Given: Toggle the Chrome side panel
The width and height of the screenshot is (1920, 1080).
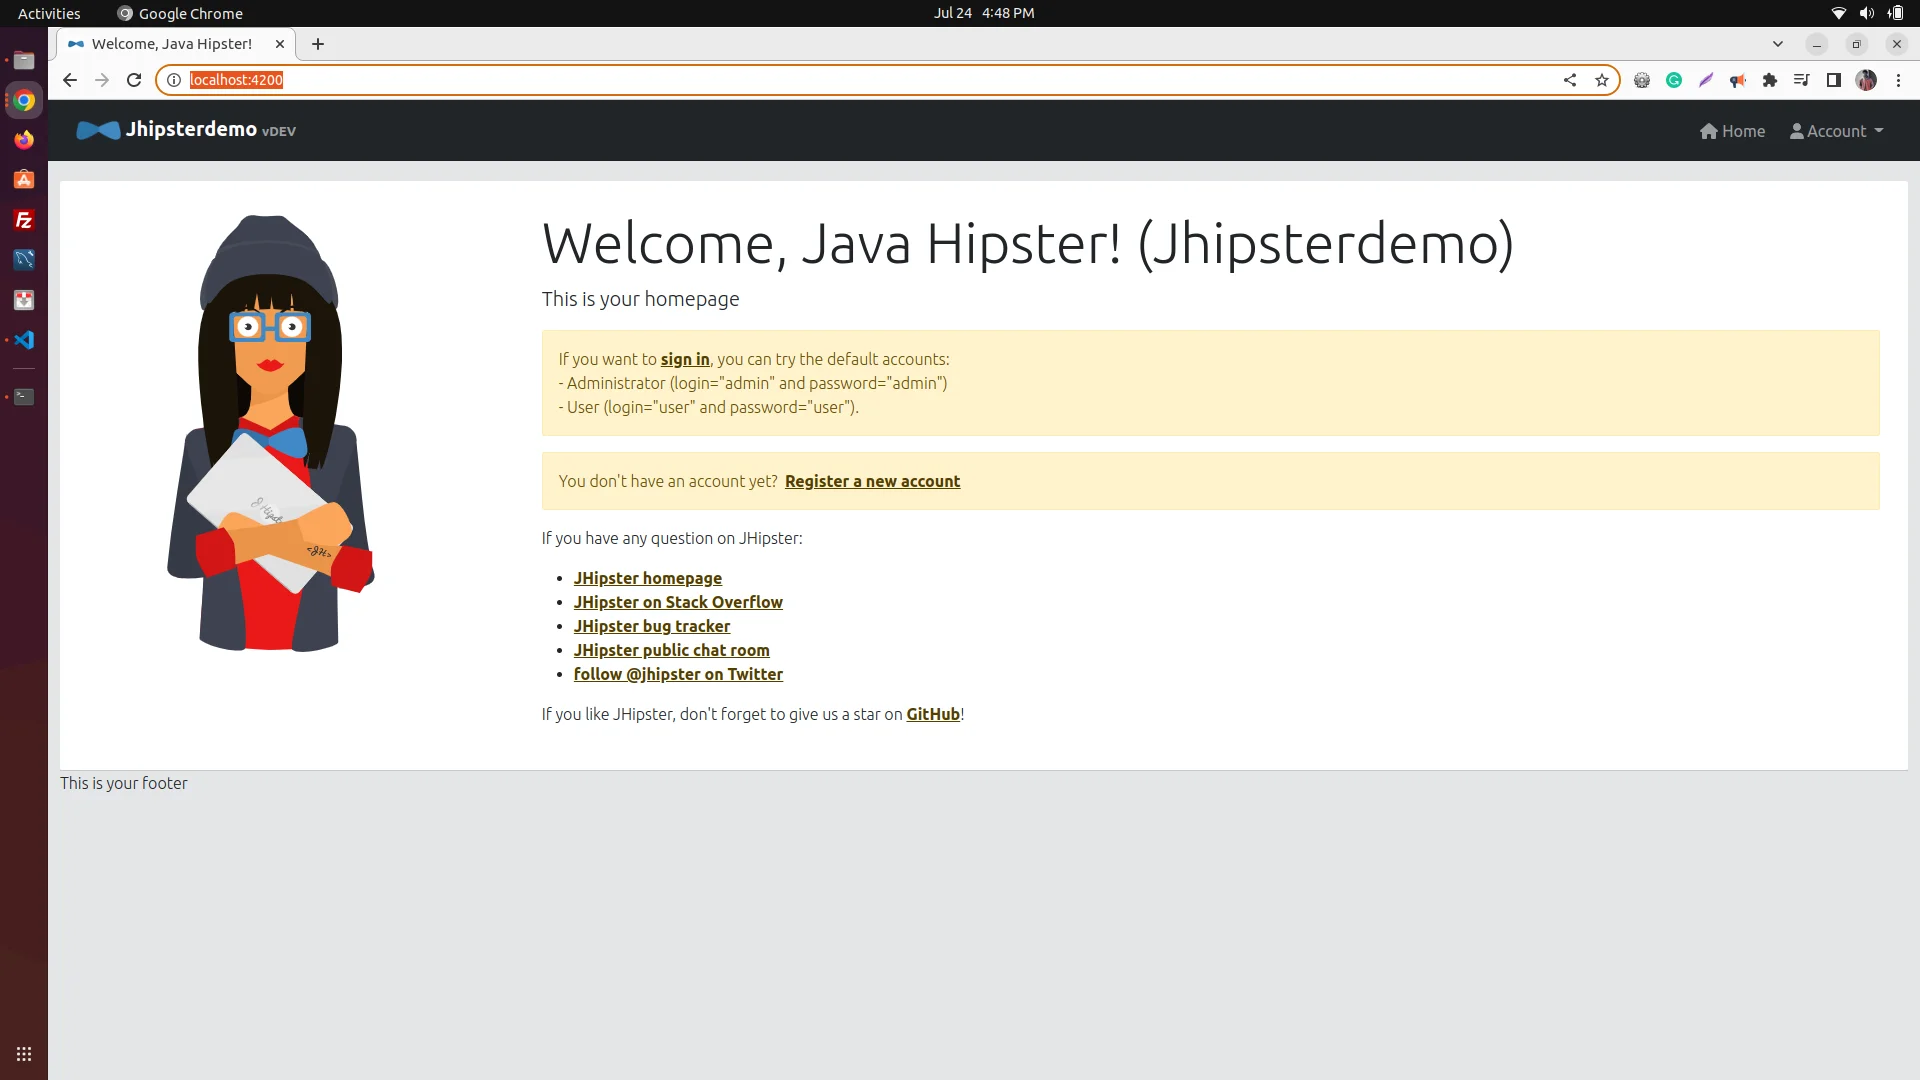Looking at the screenshot, I should (x=1834, y=80).
